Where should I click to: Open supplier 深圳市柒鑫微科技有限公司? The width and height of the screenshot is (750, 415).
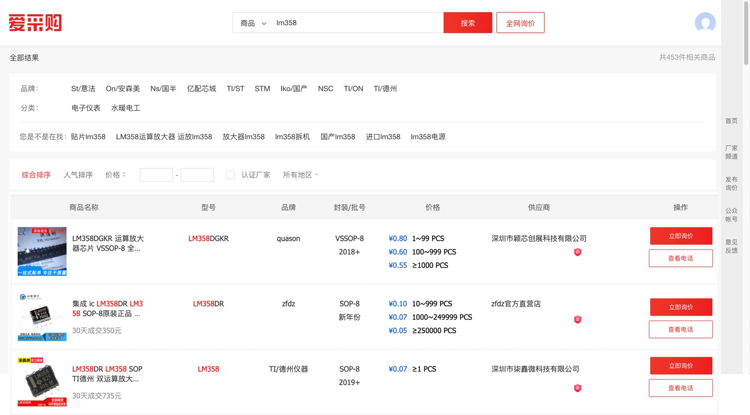coord(535,369)
